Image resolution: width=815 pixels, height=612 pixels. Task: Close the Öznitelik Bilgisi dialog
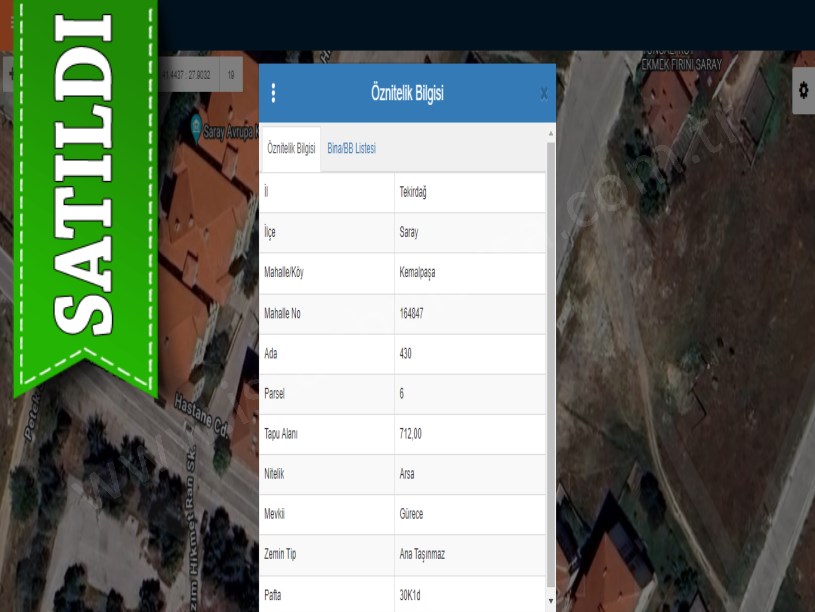[x=543, y=93]
